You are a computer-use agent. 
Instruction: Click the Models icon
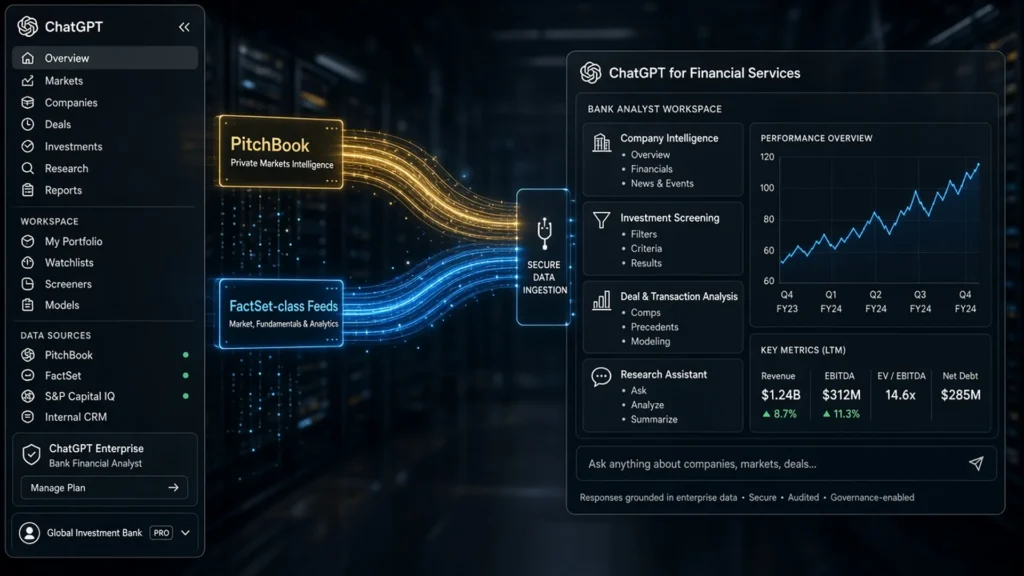point(27,305)
